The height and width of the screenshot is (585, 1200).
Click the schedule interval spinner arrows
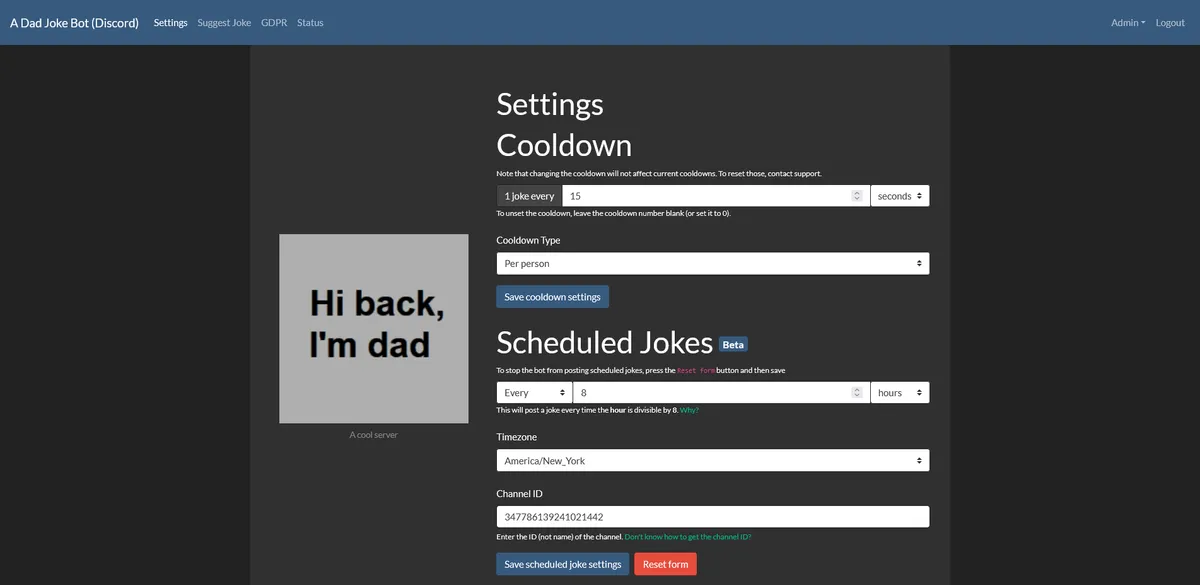856,393
